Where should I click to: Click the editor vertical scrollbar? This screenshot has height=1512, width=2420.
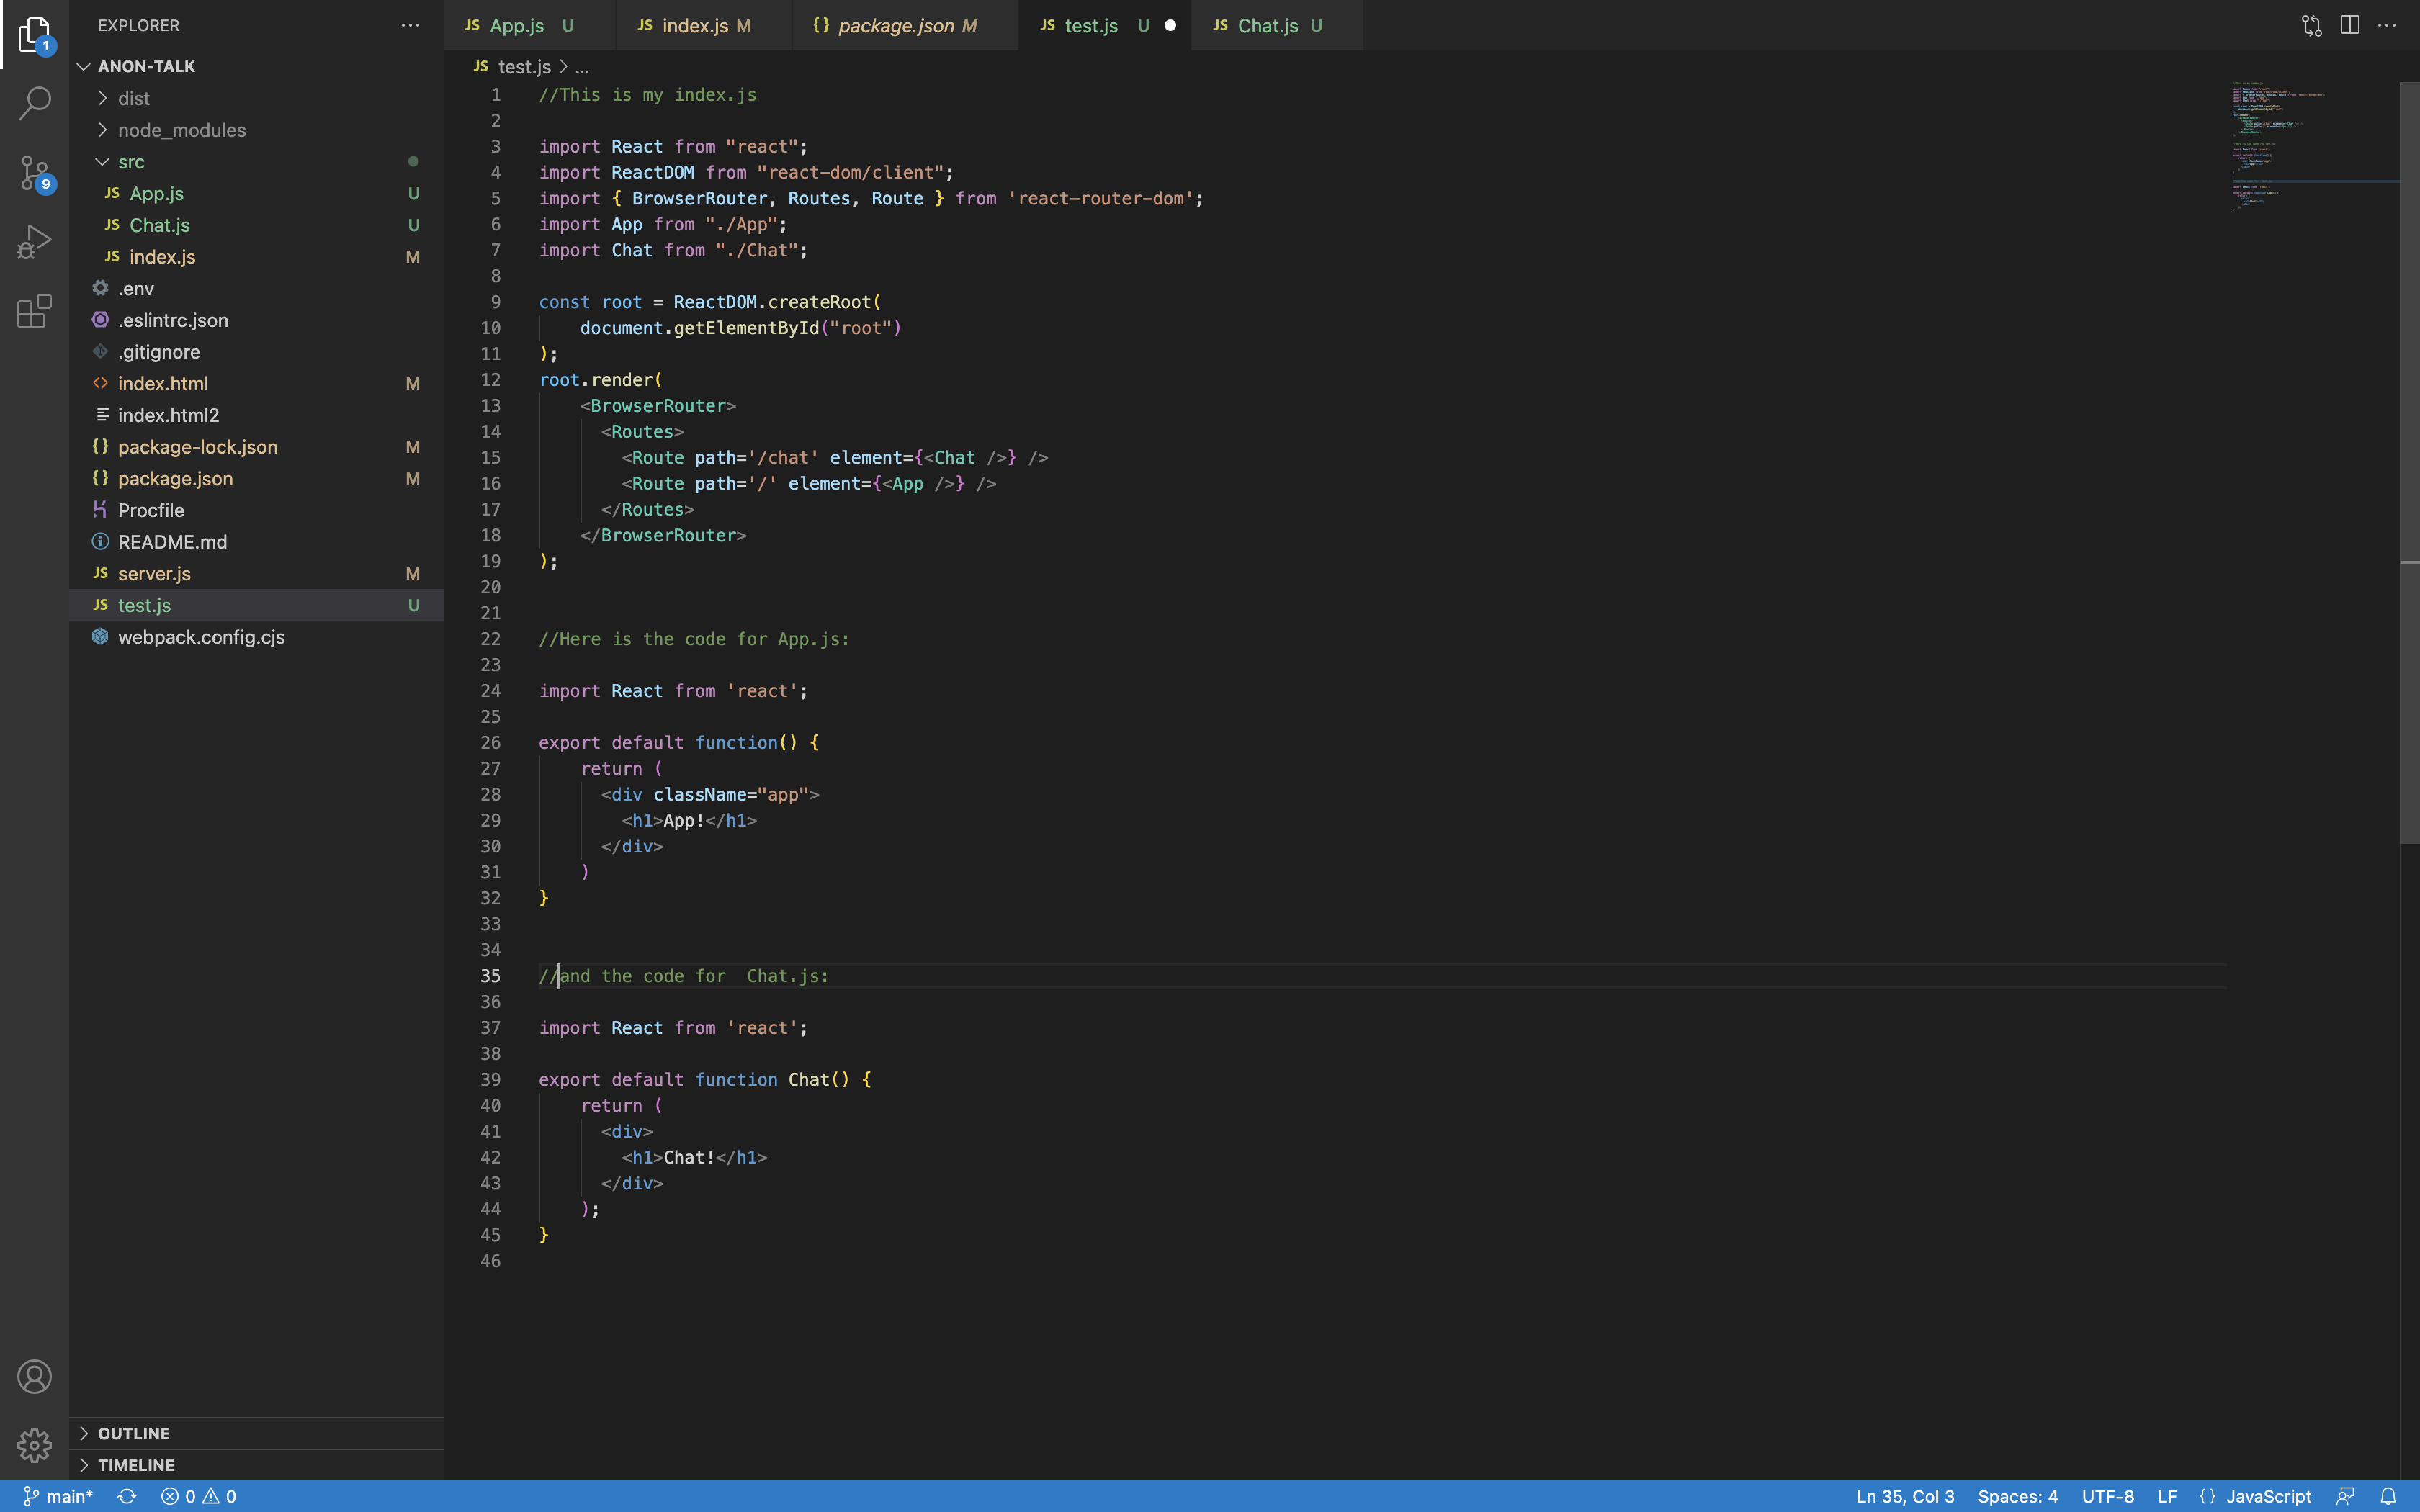click(2409, 462)
